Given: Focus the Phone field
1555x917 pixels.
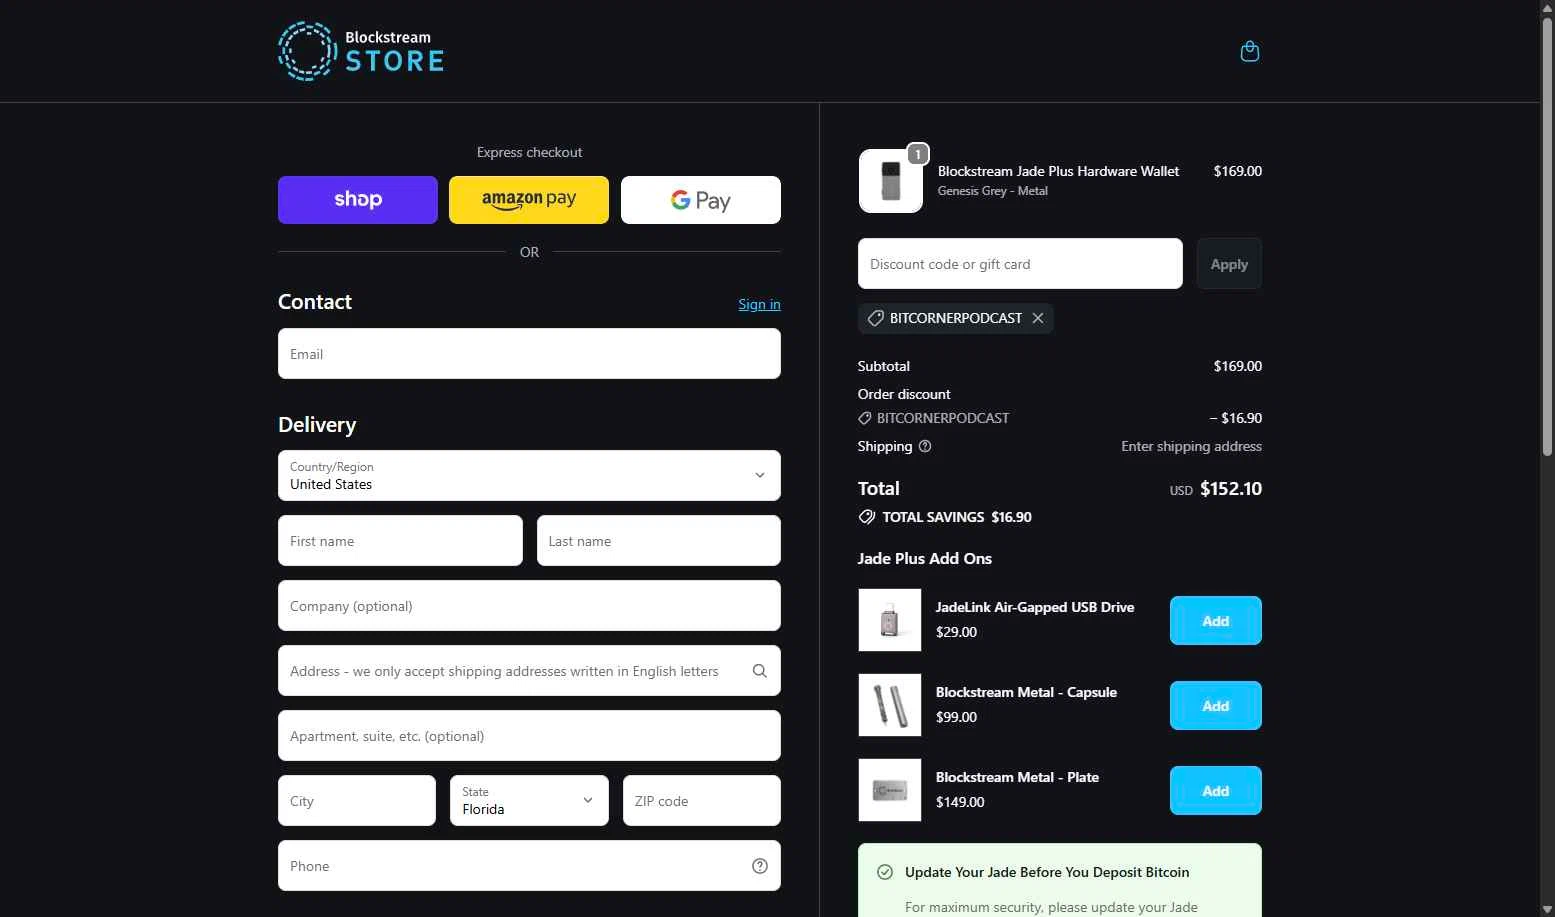Looking at the screenshot, I should click(x=529, y=866).
